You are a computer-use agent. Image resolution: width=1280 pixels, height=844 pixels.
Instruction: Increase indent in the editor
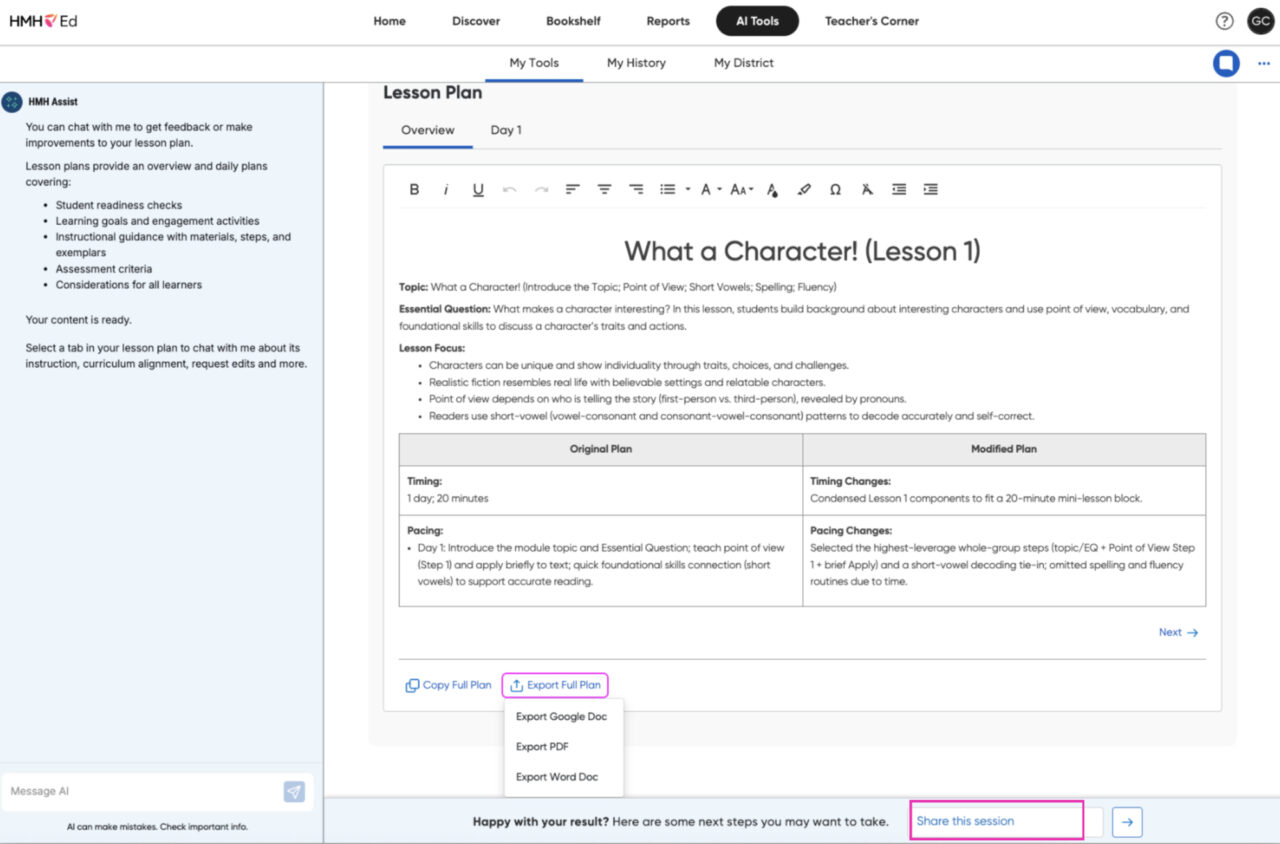coord(931,189)
